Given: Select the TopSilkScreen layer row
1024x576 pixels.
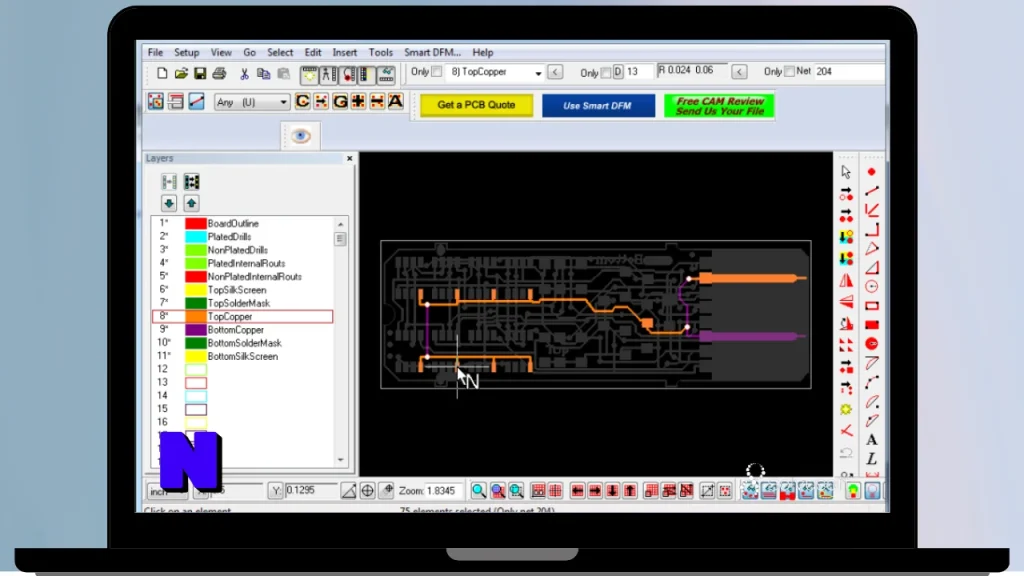Looking at the screenshot, I should [243, 290].
